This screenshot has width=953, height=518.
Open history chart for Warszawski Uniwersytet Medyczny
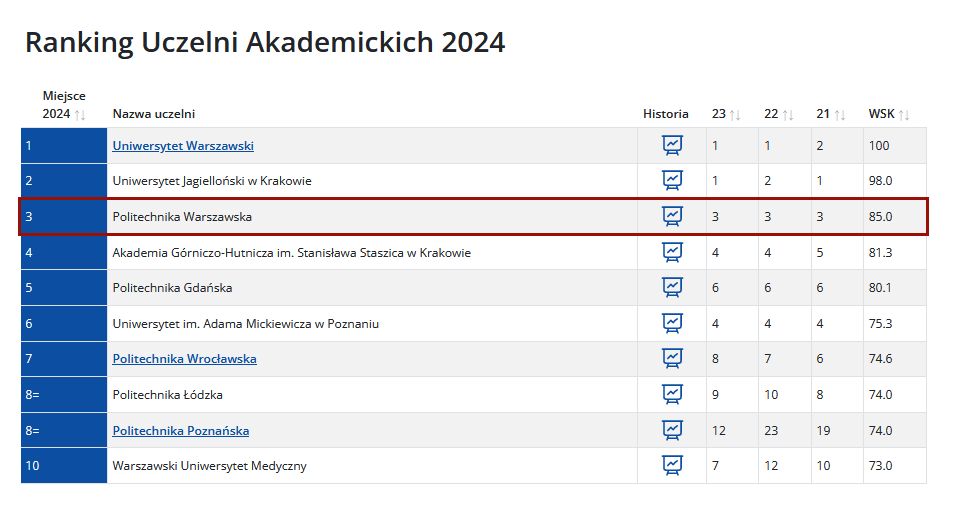point(672,466)
